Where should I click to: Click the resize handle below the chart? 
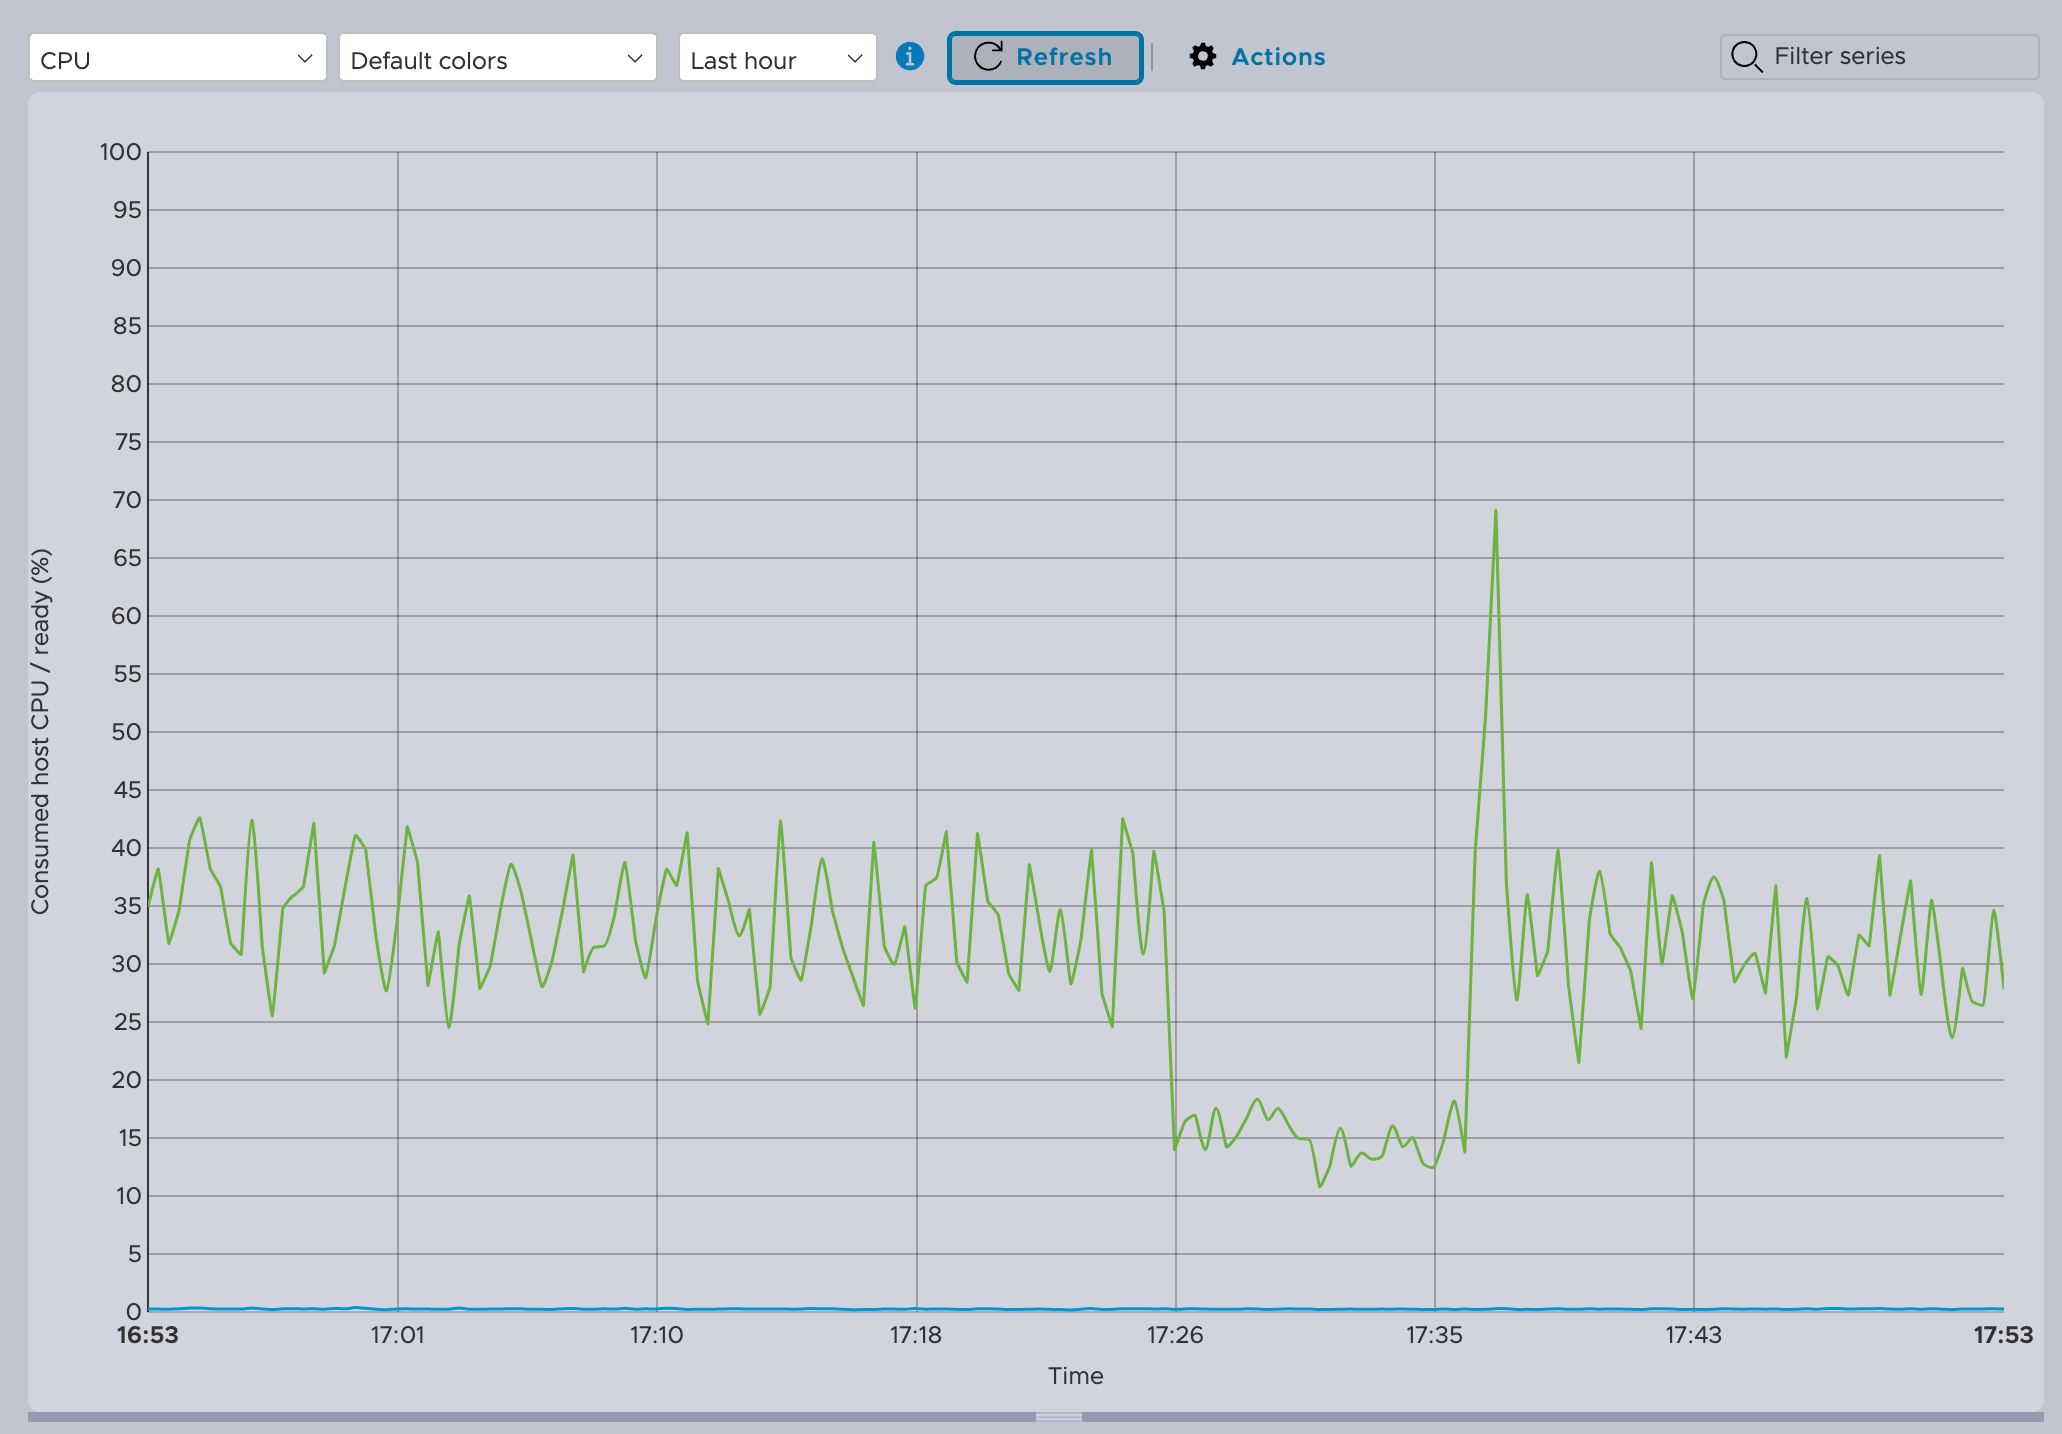point(1059,1417)
